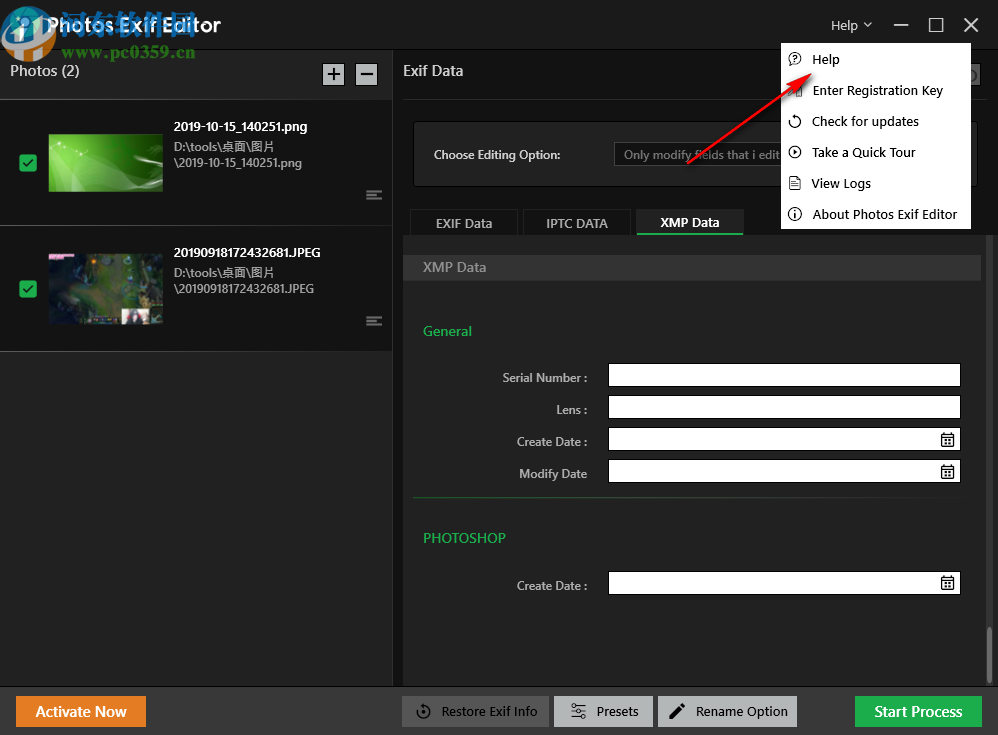998x735 pixels.
Task: Open options menu beside 2019-10-15_140251.png
Action: point(374,195)
